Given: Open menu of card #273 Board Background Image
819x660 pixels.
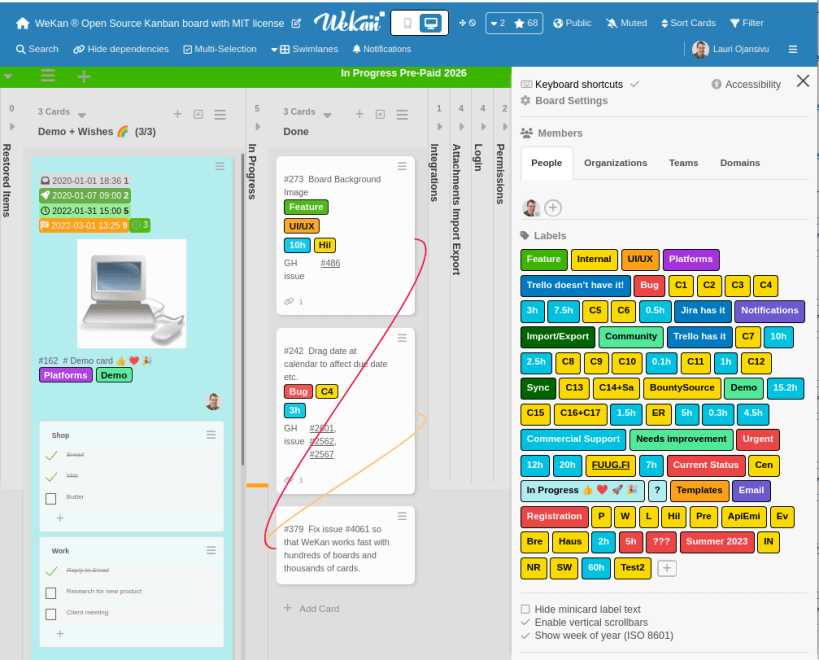Looking at the screenshot, I should 402,166.
